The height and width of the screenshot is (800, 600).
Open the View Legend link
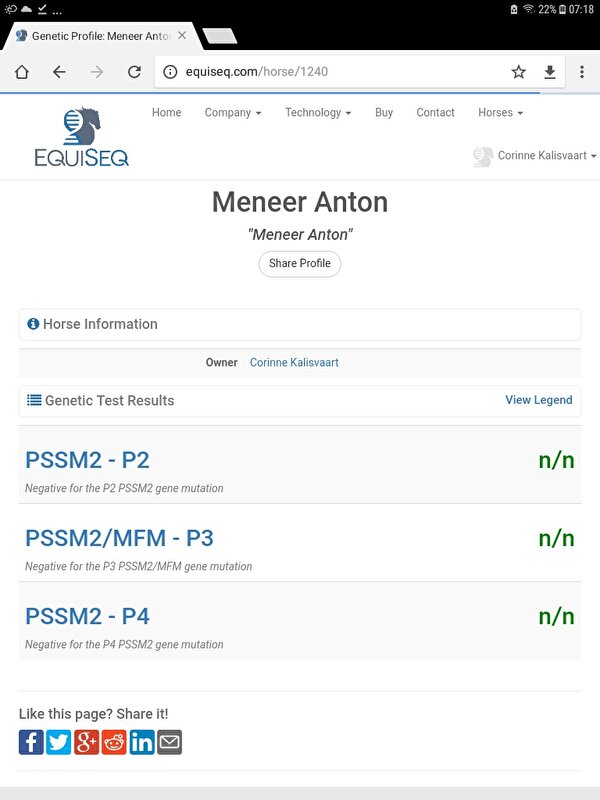[538, 400]
